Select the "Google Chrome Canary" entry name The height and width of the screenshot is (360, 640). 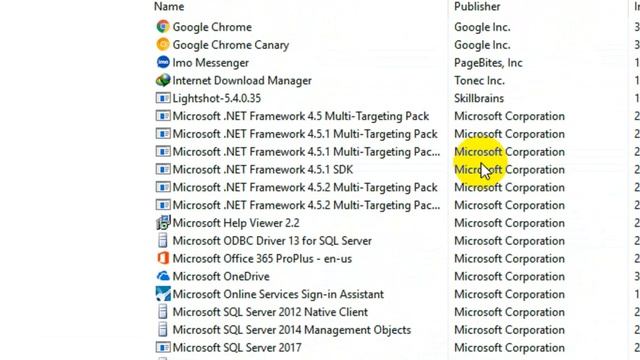pyautogui.click(x=231, y=45)
